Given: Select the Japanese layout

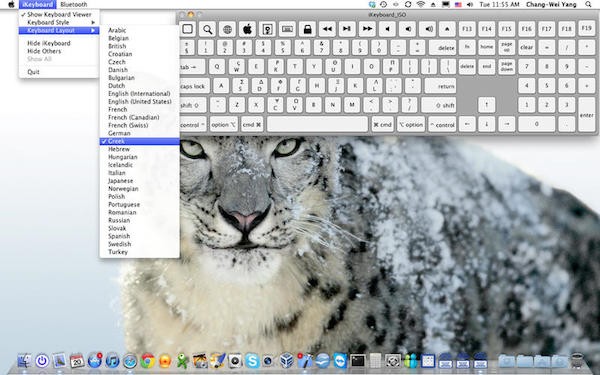Looking at the screenshot, I should 140,181.
